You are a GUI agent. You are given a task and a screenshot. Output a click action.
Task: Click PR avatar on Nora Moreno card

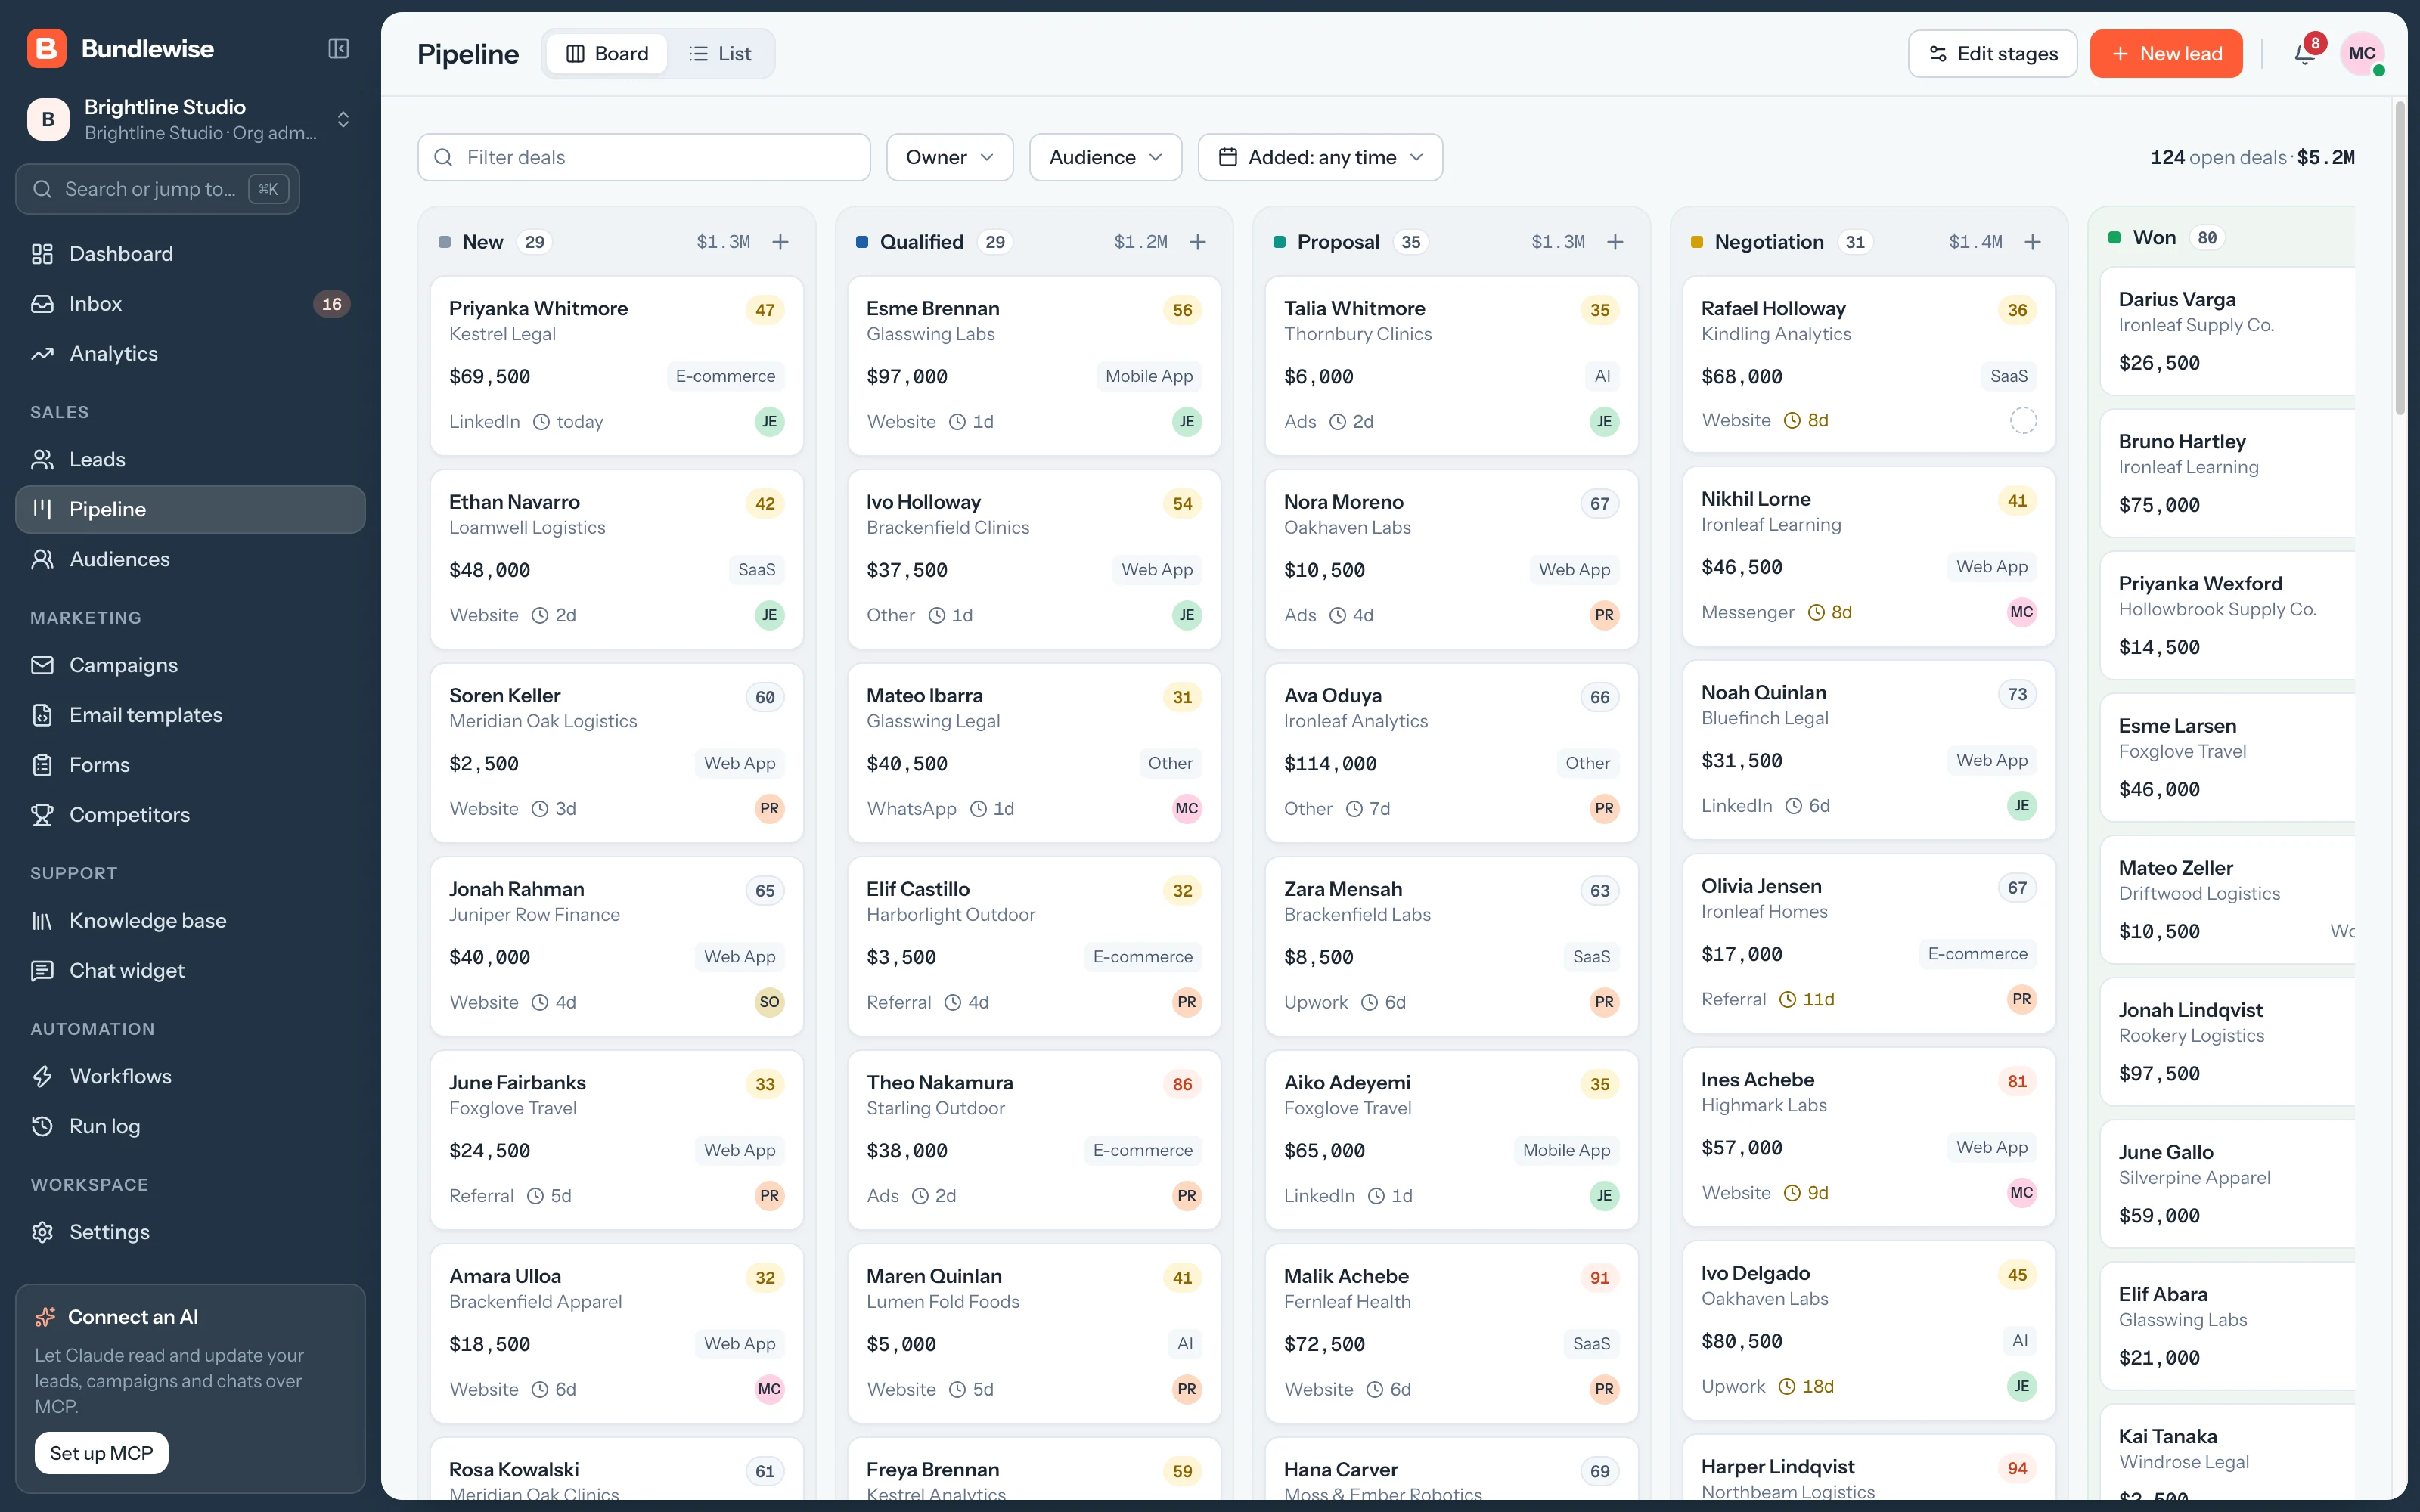[x=1604, y=615]
